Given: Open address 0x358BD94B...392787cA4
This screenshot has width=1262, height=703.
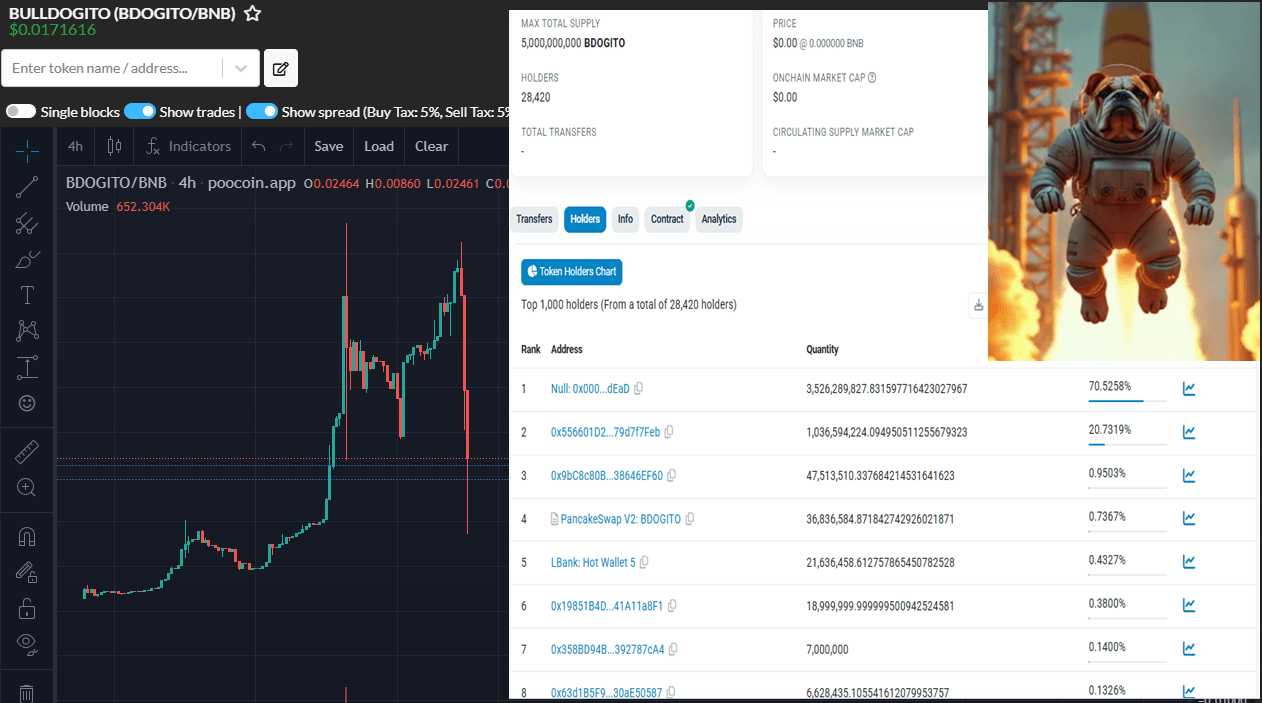Looking at the screenshot, I should [608, 650].
